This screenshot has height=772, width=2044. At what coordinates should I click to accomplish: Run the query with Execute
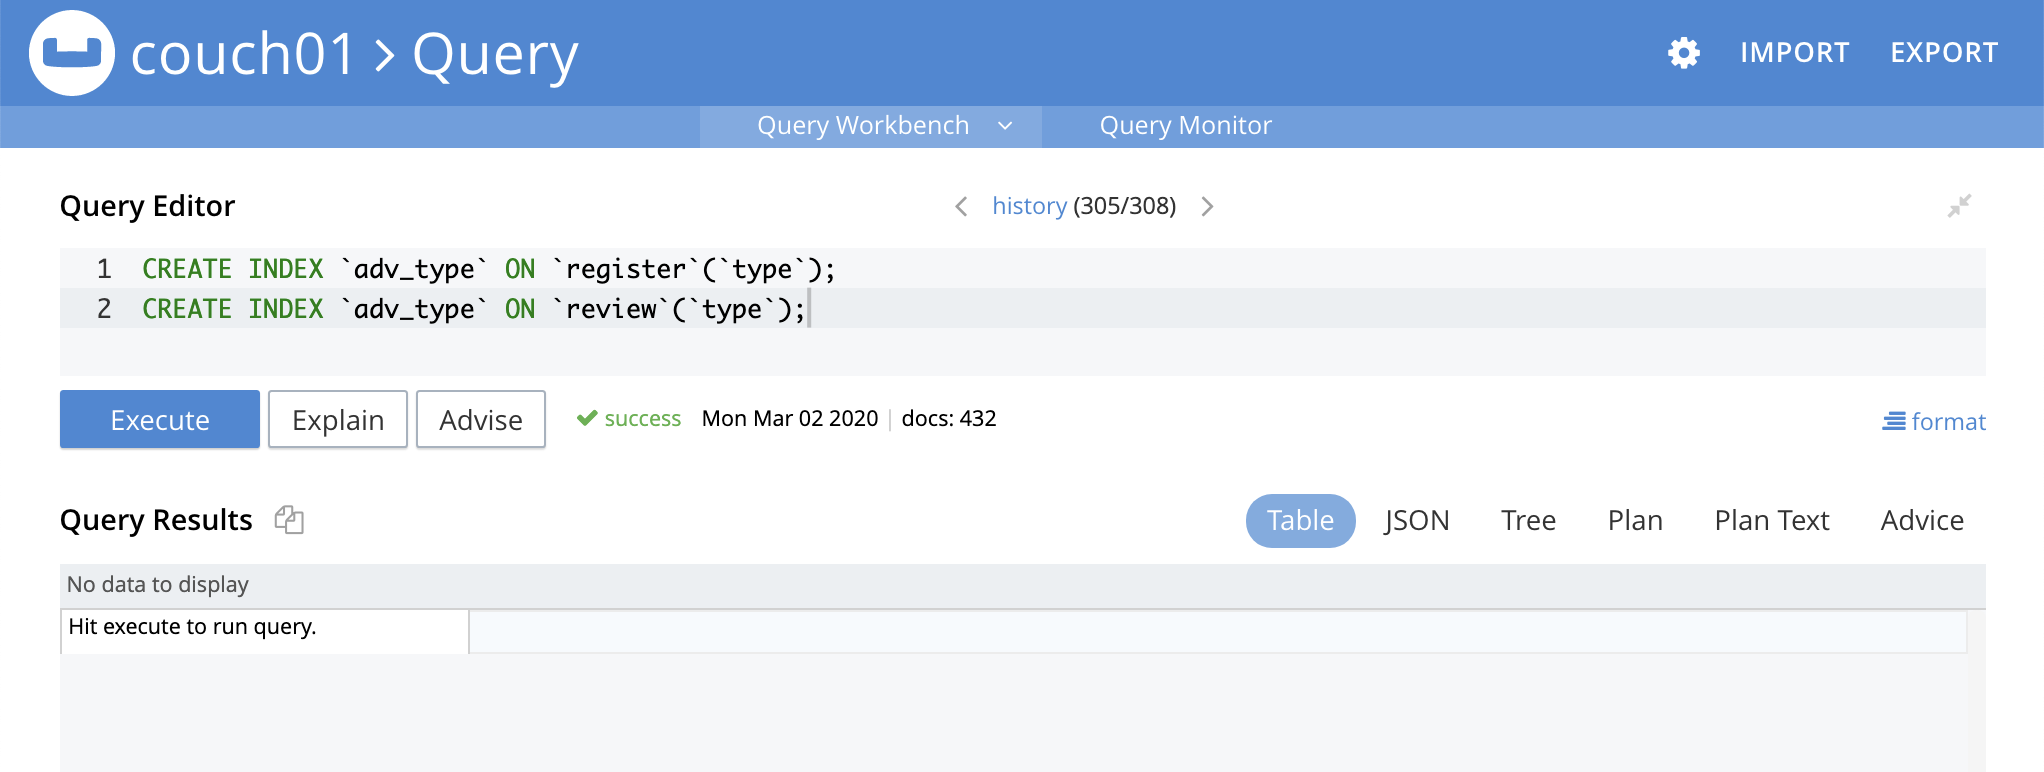pyautogui.click(x=160, y=419)
